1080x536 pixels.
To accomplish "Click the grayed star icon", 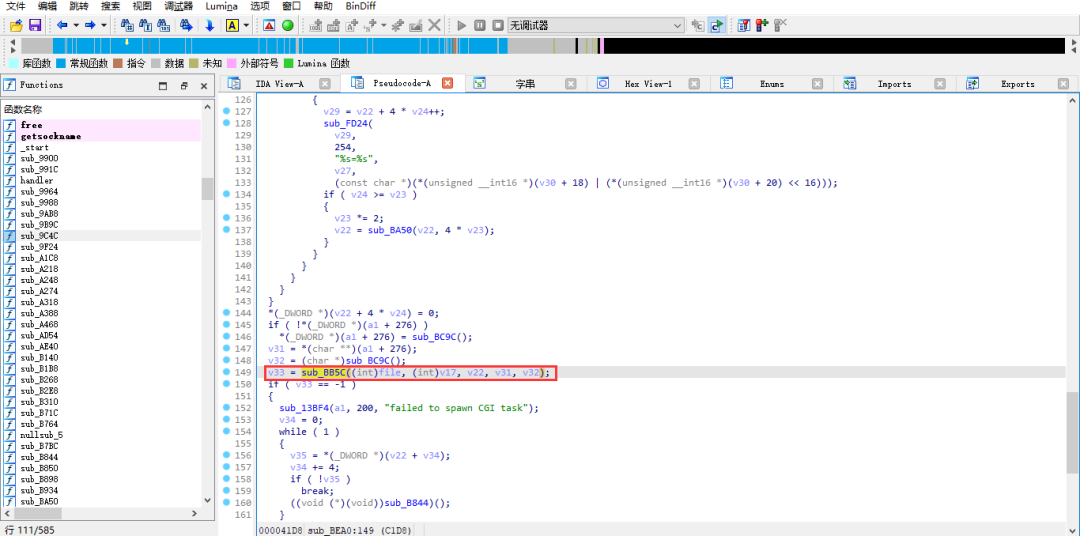I will point(398,25).
